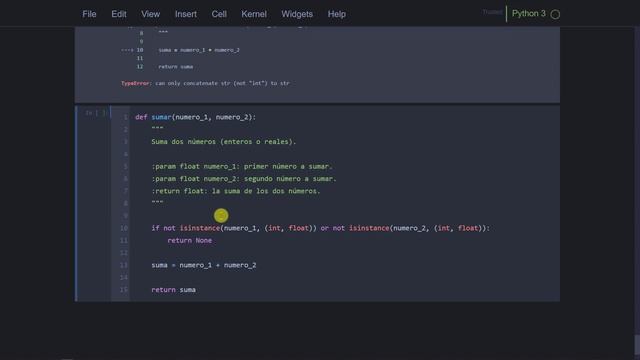Click the ':param float numero_1' docstring line
This screenshot has width=640, height=360.
click(x=242, y=167)
